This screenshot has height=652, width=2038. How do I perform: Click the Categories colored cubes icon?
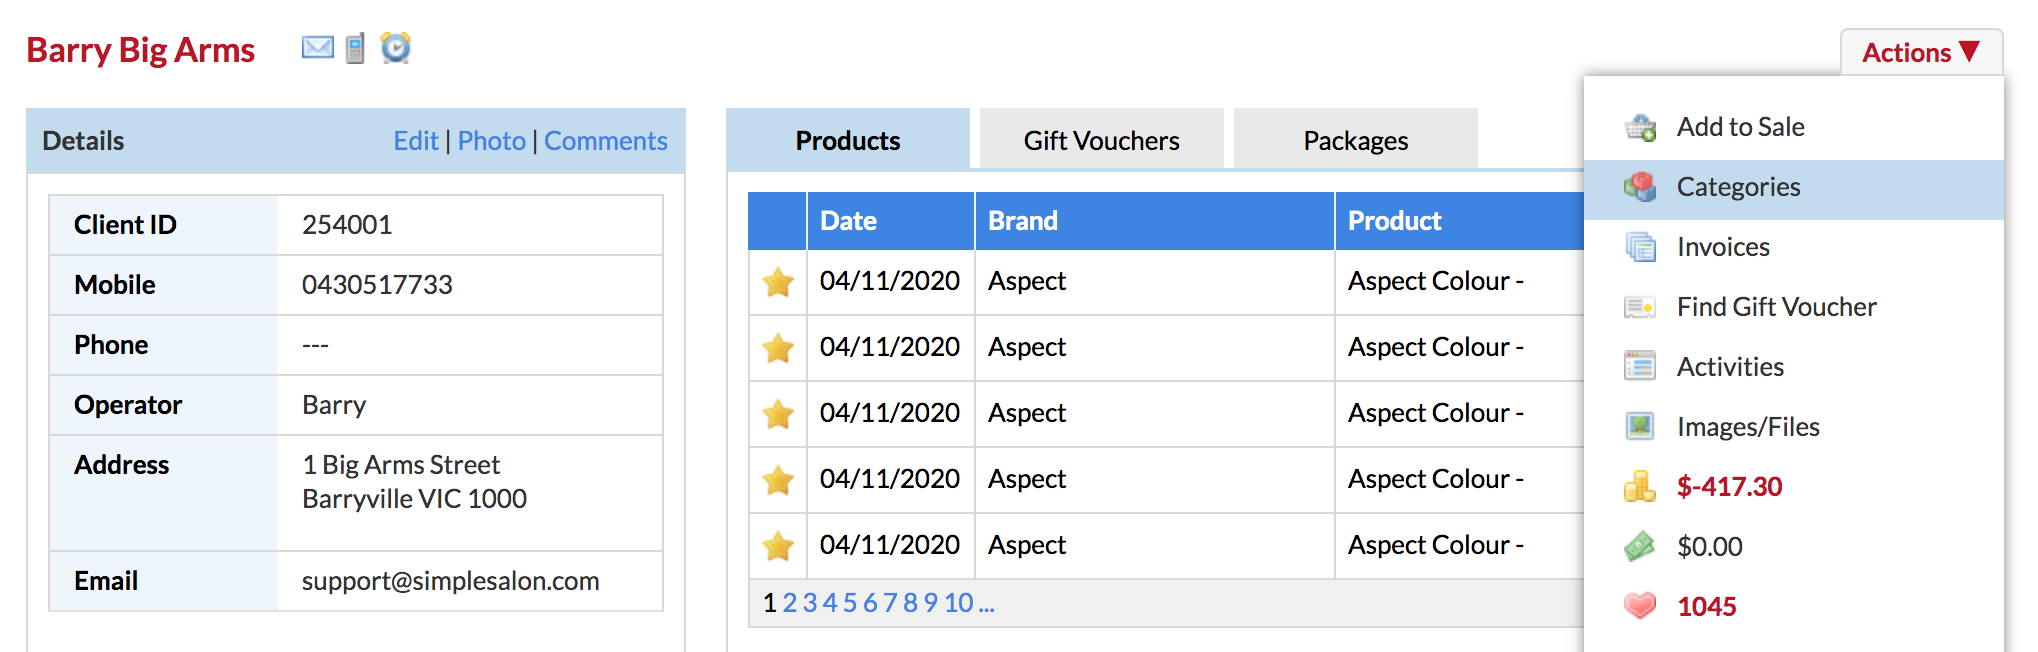tap(1640, 187)
